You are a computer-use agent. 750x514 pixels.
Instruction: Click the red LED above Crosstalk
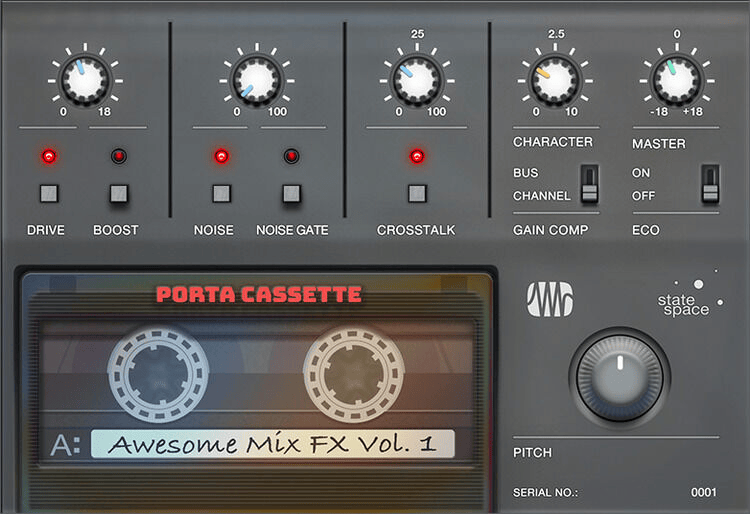(x=417, y=157)
